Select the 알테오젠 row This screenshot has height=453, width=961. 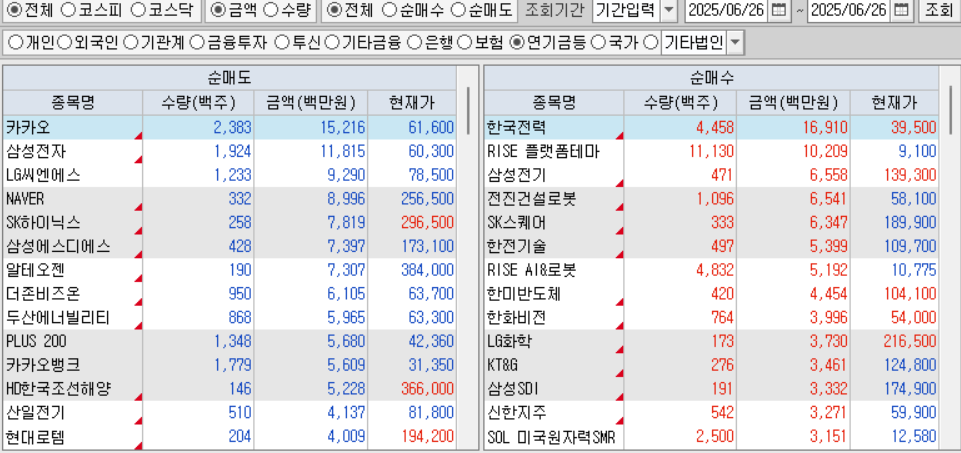230,270
